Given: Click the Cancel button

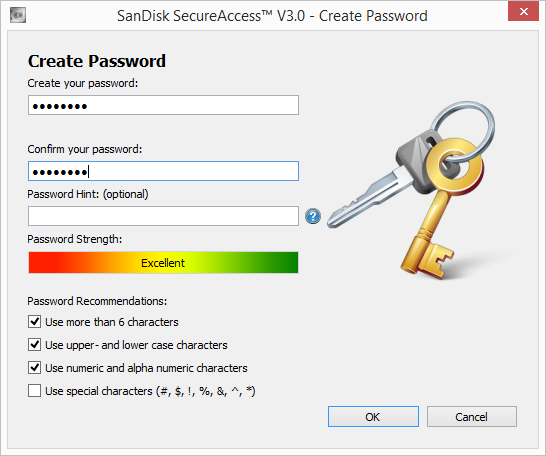Looking at the screenshot, I should (472, 416).
